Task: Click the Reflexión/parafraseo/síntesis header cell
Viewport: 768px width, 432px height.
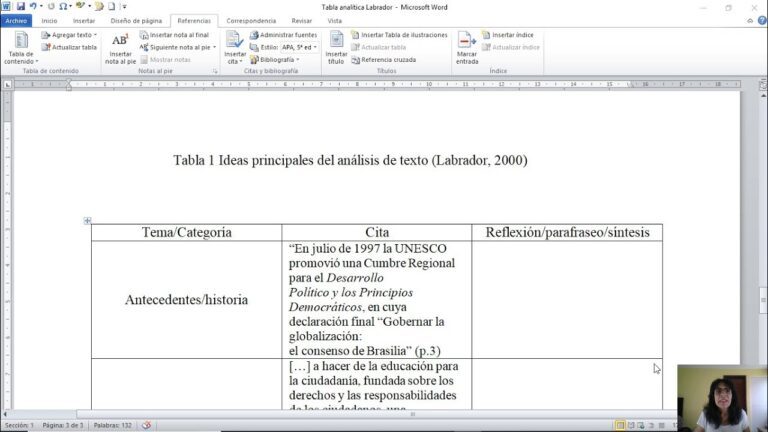Action: 567,232
